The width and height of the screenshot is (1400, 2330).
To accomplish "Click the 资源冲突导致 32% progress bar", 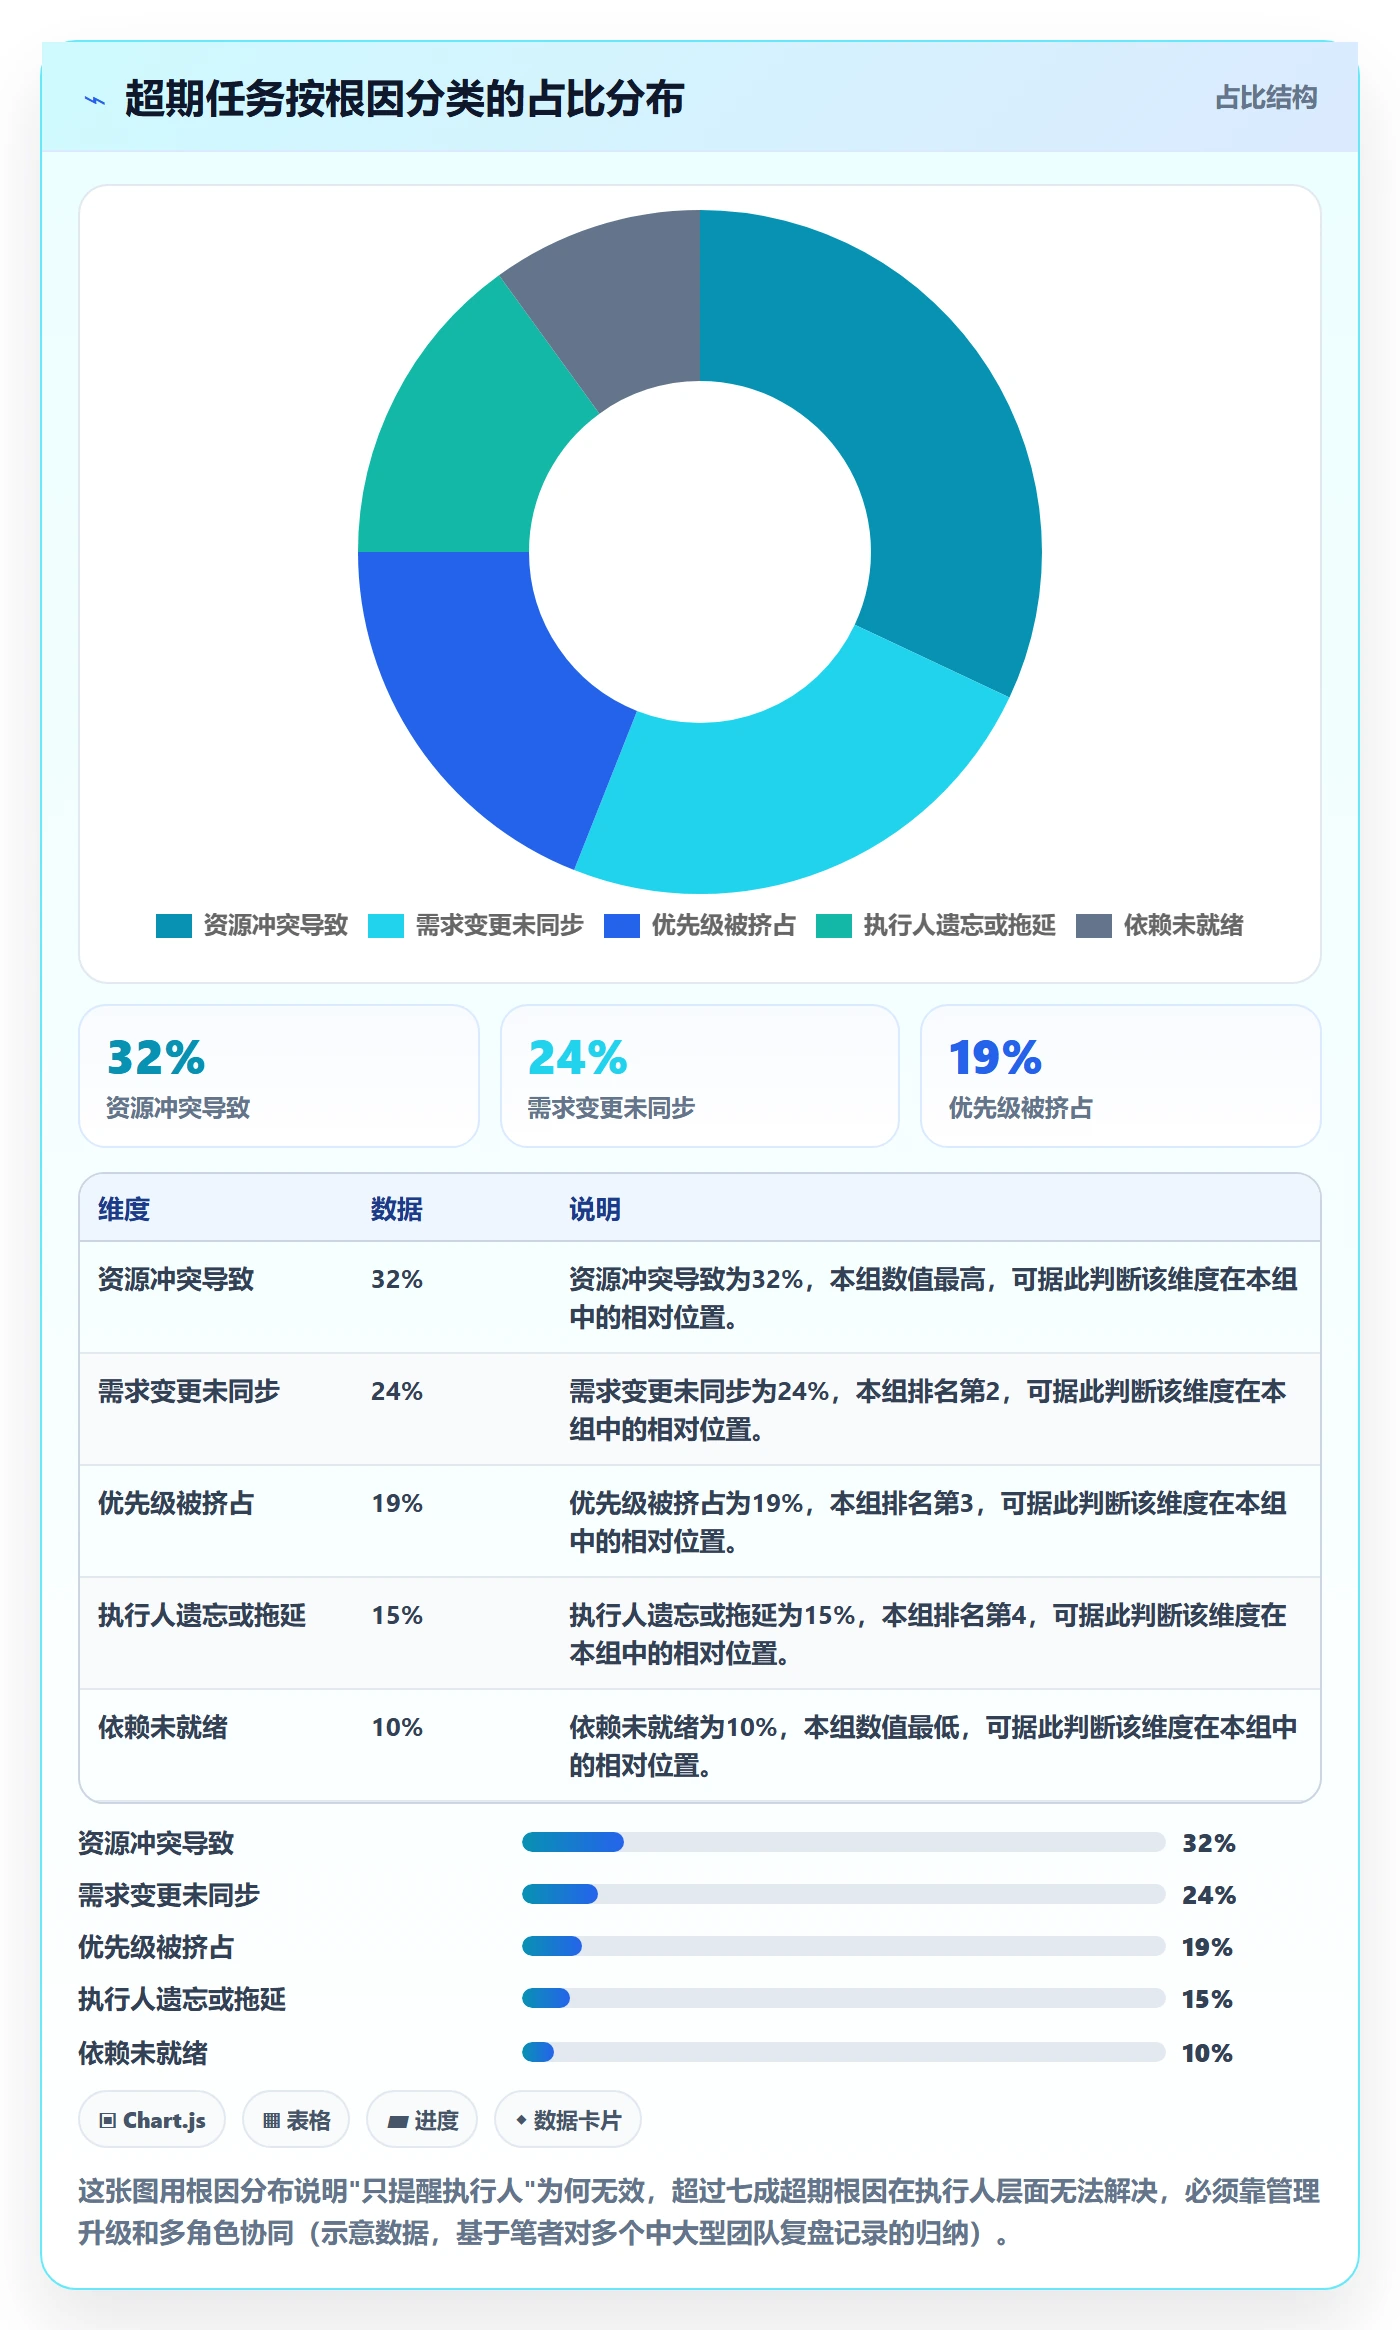I will coord(844,1842).
